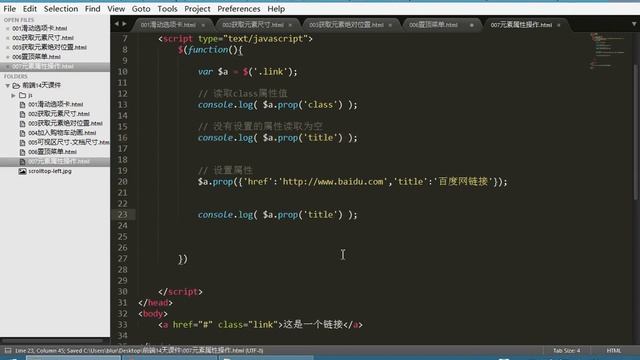The width and height of the screenshot is (640, 360).
Task: Close the 003获取元素绝对位置.html tab
Action: pyautogui.click(x=390, y=25)
